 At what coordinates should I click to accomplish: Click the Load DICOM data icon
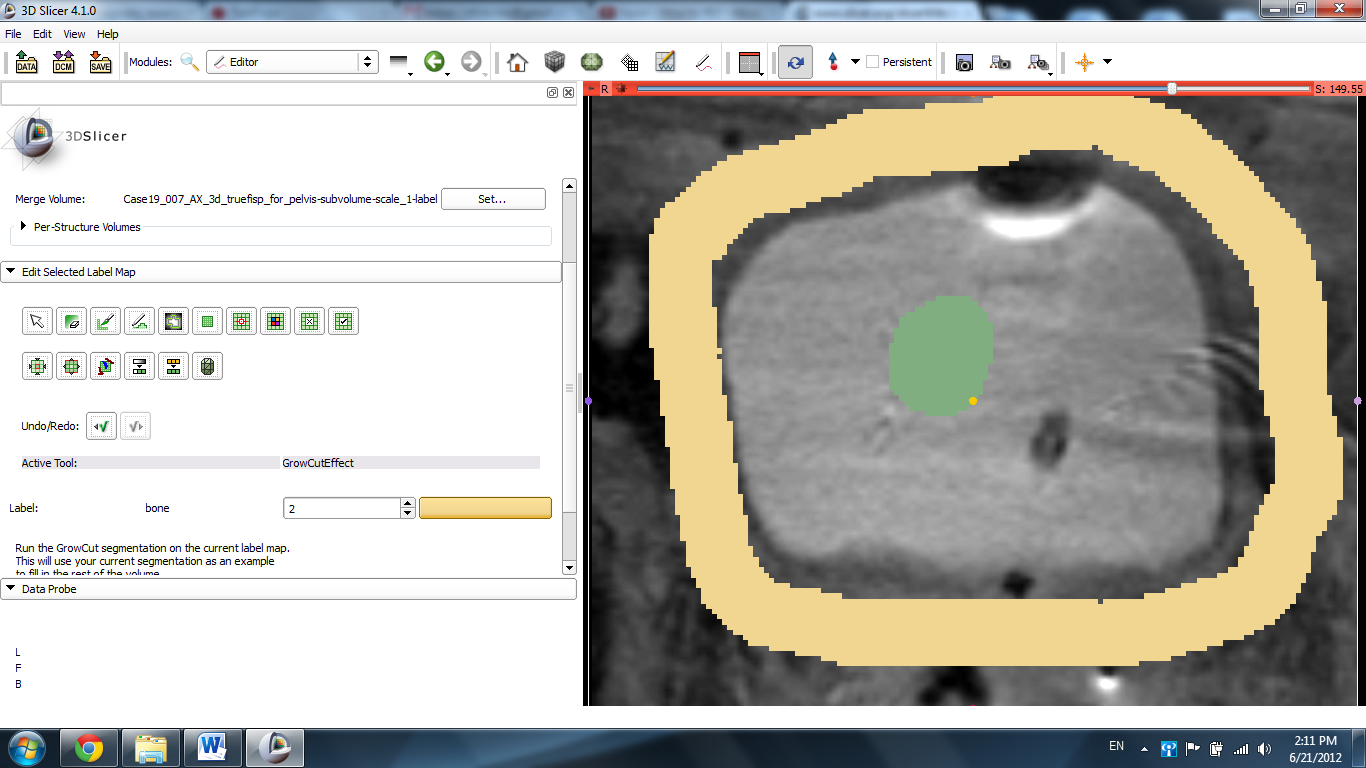(x=63, y=62)
